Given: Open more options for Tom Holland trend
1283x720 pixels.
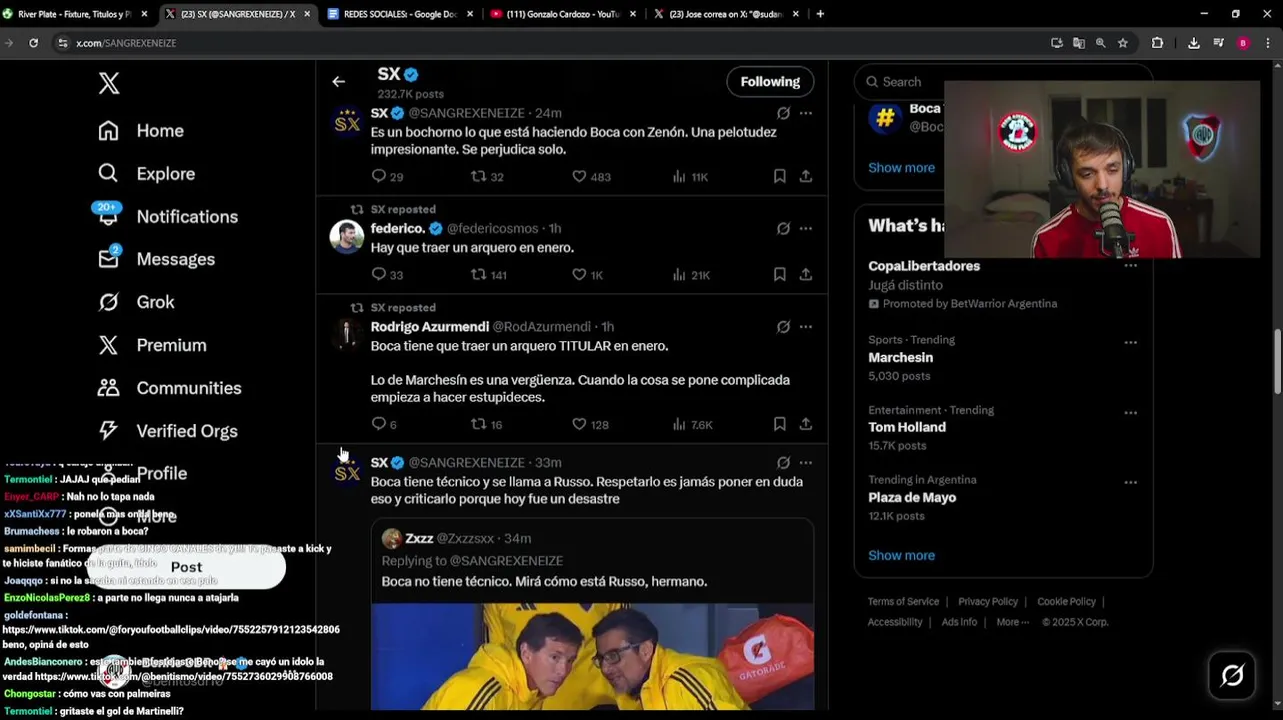Looking at the screenshot, I should 1130,412.
